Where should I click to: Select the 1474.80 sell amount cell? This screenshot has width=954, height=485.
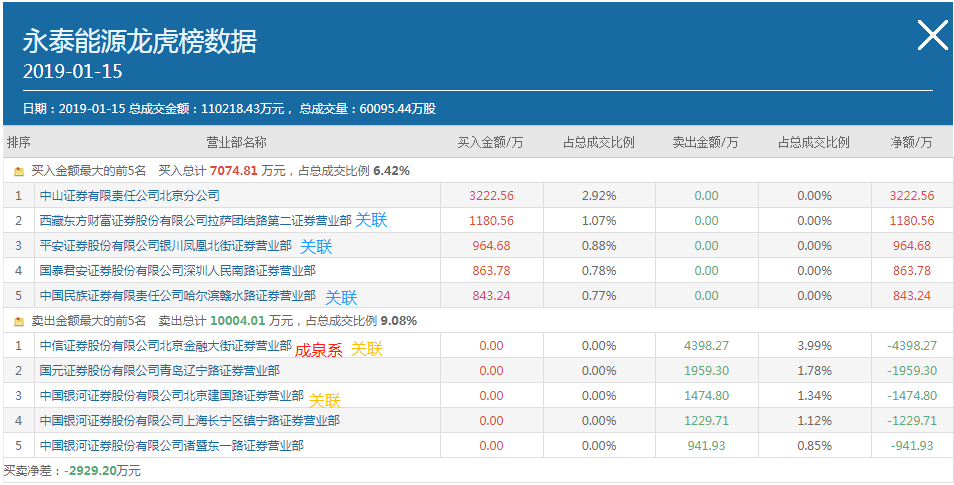tap(706, 396)
